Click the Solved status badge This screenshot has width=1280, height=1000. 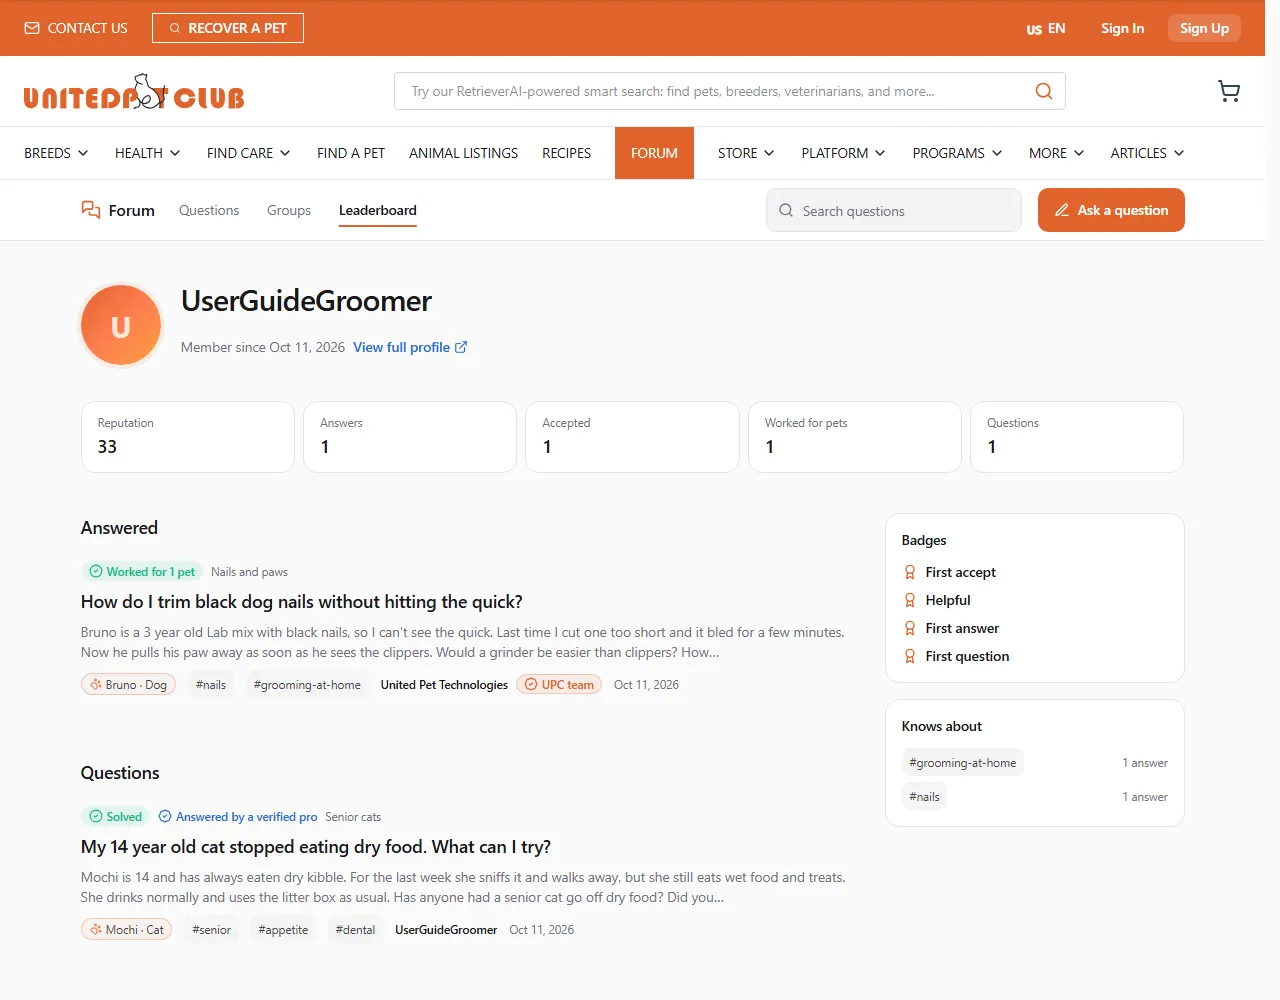click(x=115, y=817)
